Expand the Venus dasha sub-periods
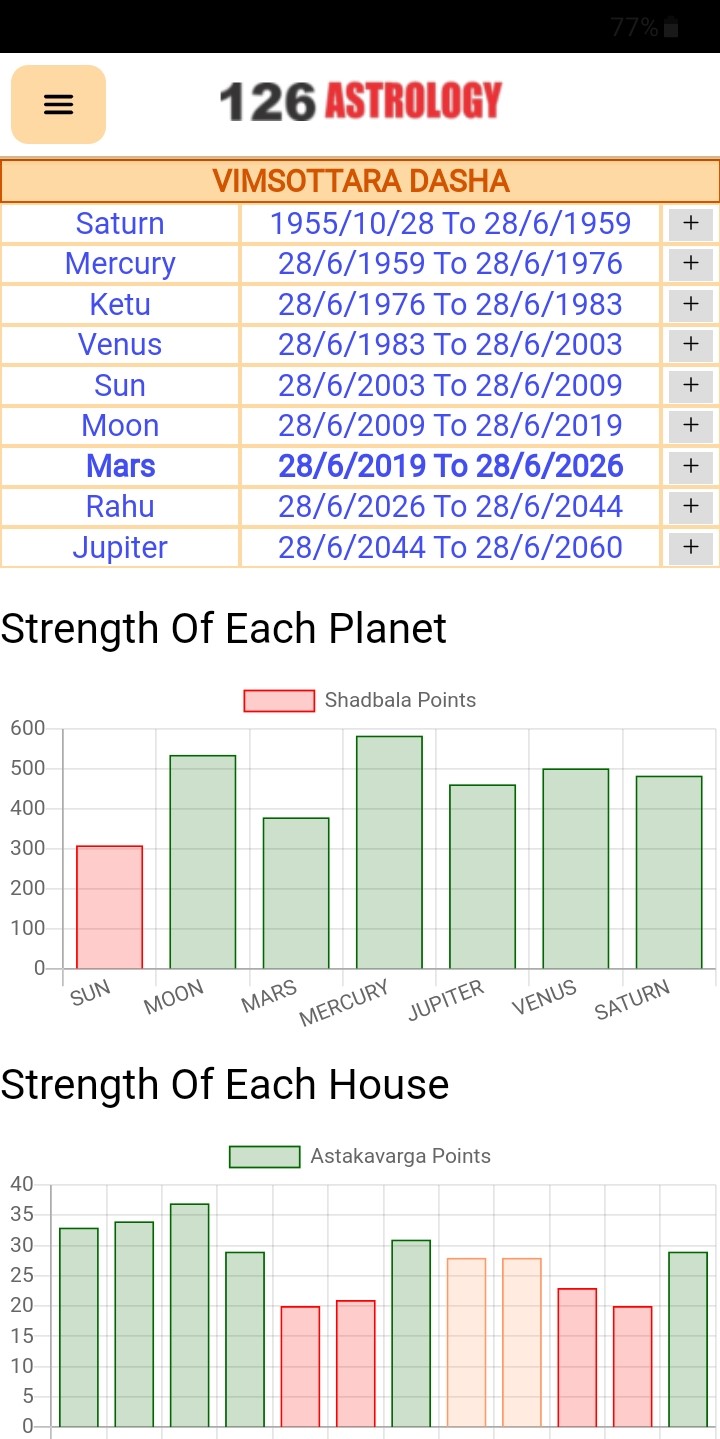 pyautogui.click(x=690, y=345)
